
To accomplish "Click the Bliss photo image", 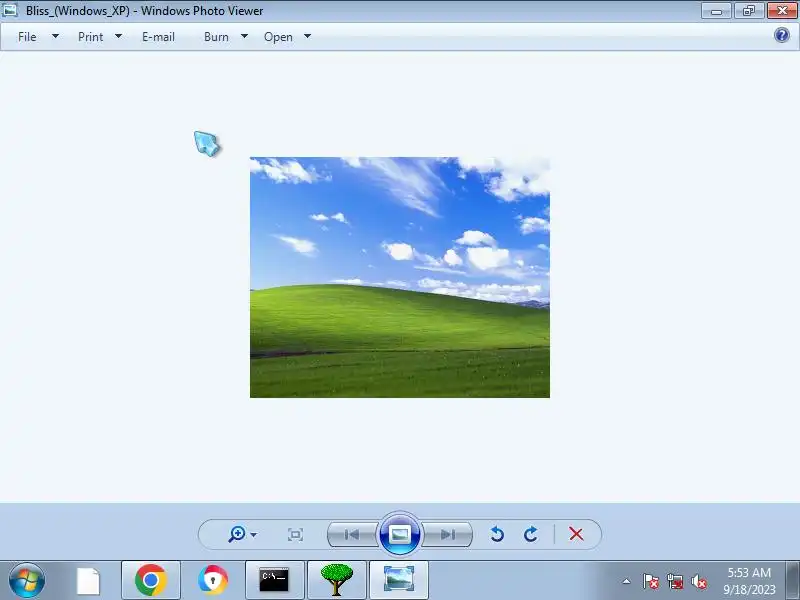I will 399,277.
